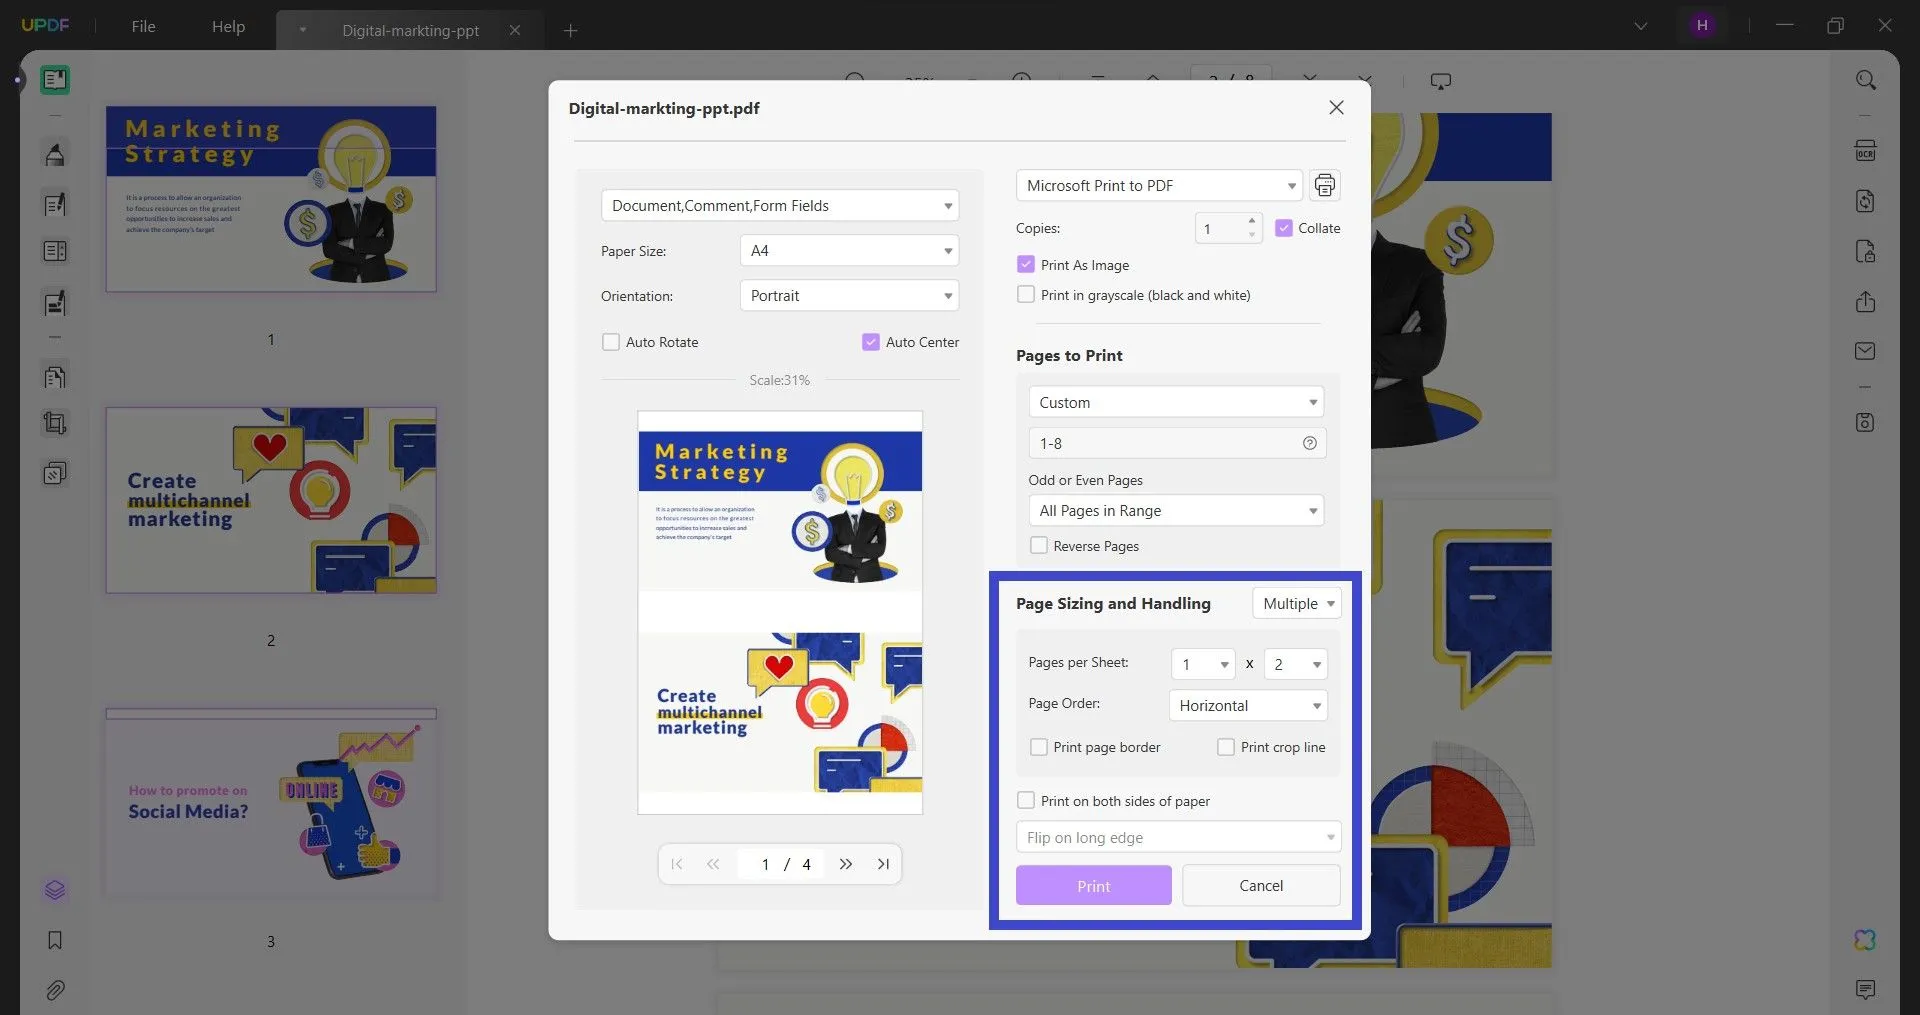1920x1015 pixels.
Task: Enable Print page border
Action: coord(1039,747)
